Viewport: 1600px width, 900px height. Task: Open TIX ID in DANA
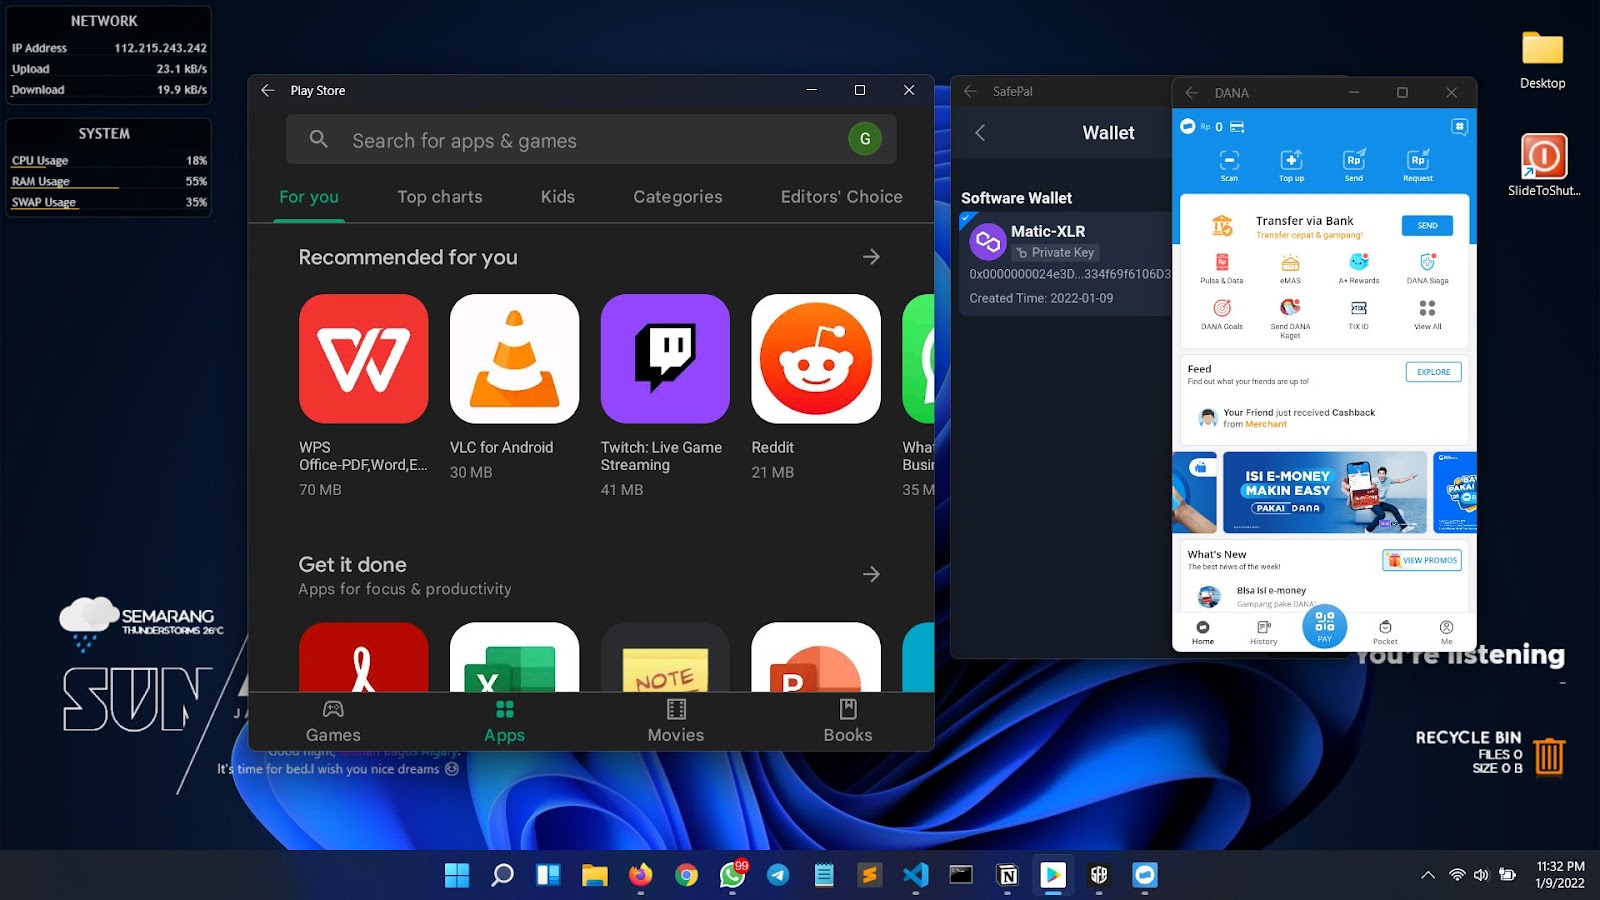tap(1359, 315)
